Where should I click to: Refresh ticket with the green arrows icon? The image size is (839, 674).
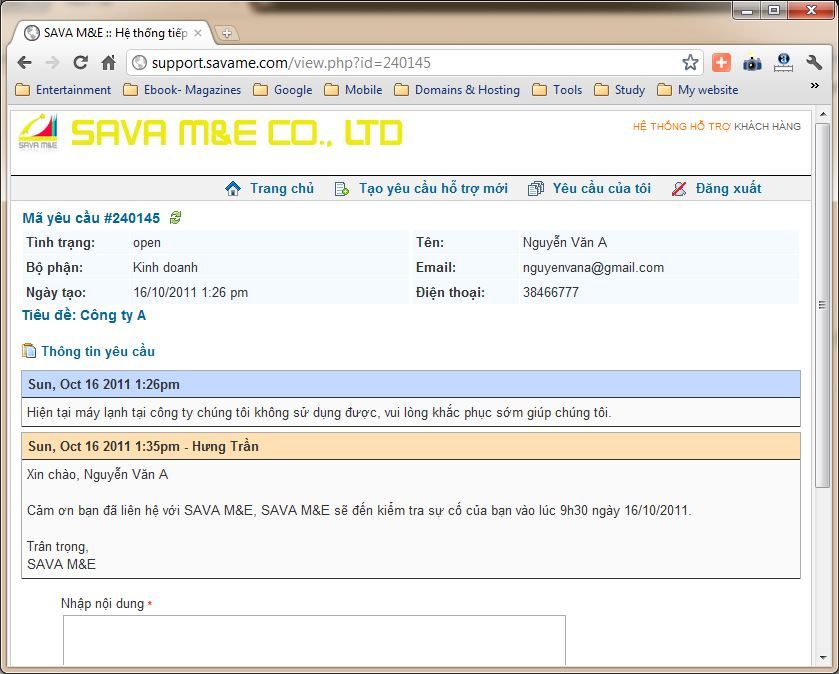(176, 217)
